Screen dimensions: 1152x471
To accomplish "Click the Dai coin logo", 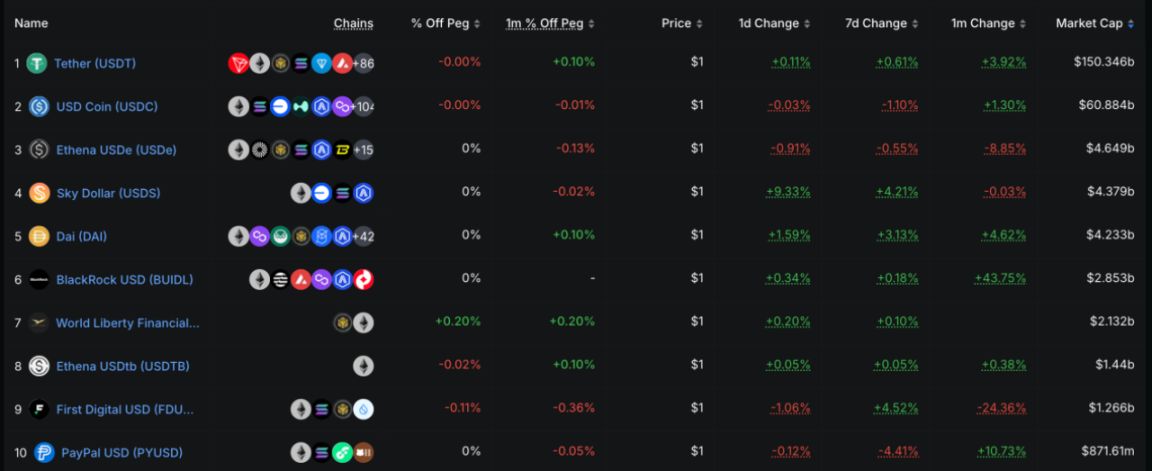I will pyautogui.click(x=39, y=236).
